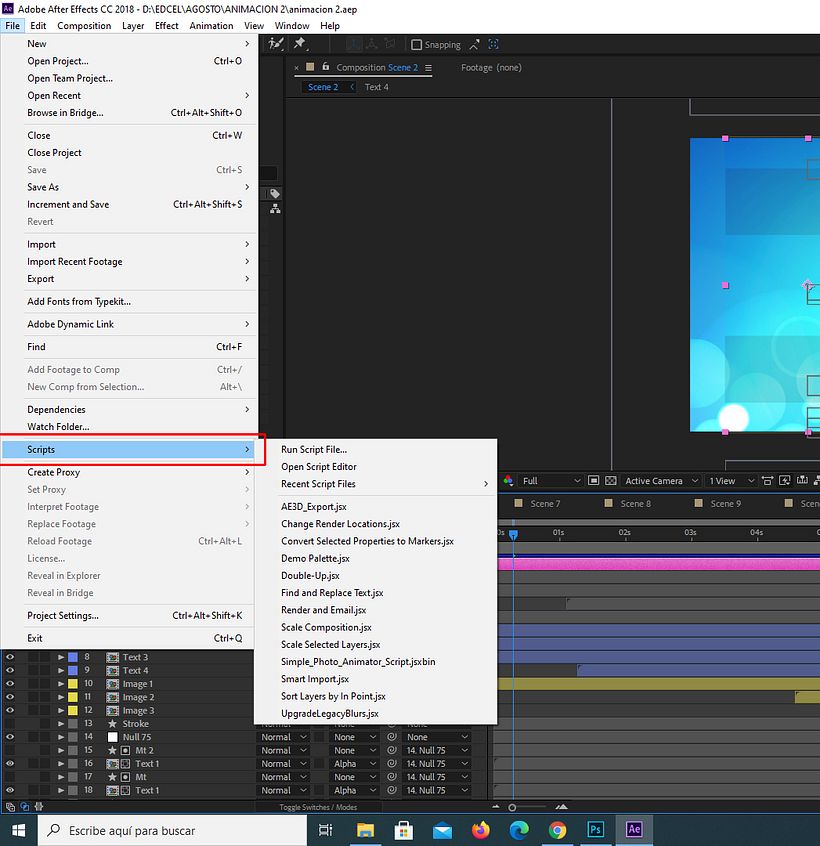Open File Explorer from the taskbar
This screenshot has width=820, height=846.
[x=365, y=829]
